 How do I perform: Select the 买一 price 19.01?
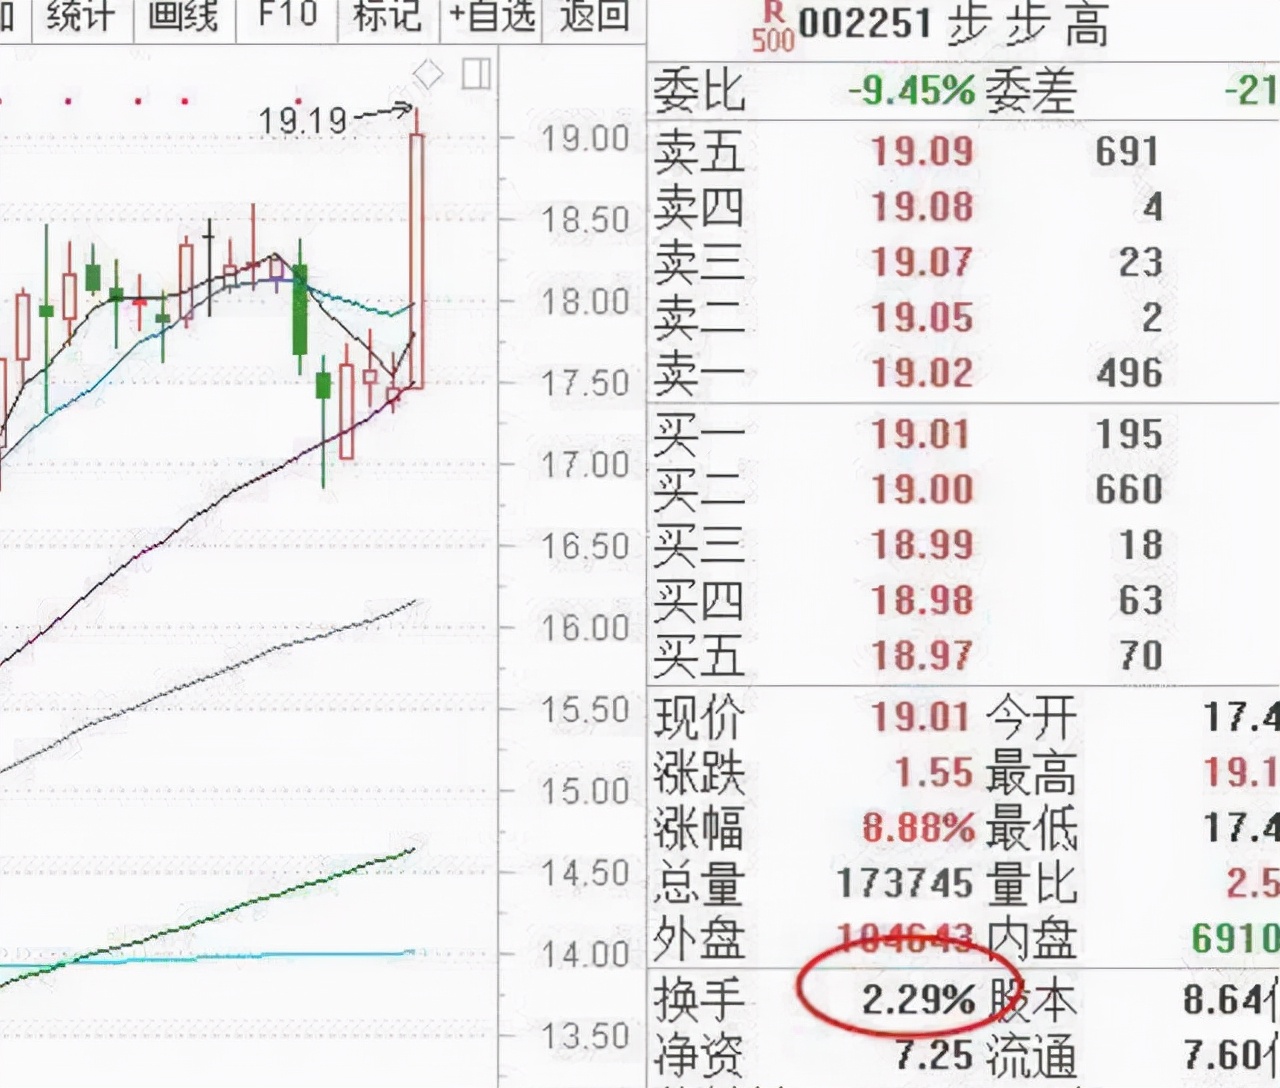click(x=922, y=434)
